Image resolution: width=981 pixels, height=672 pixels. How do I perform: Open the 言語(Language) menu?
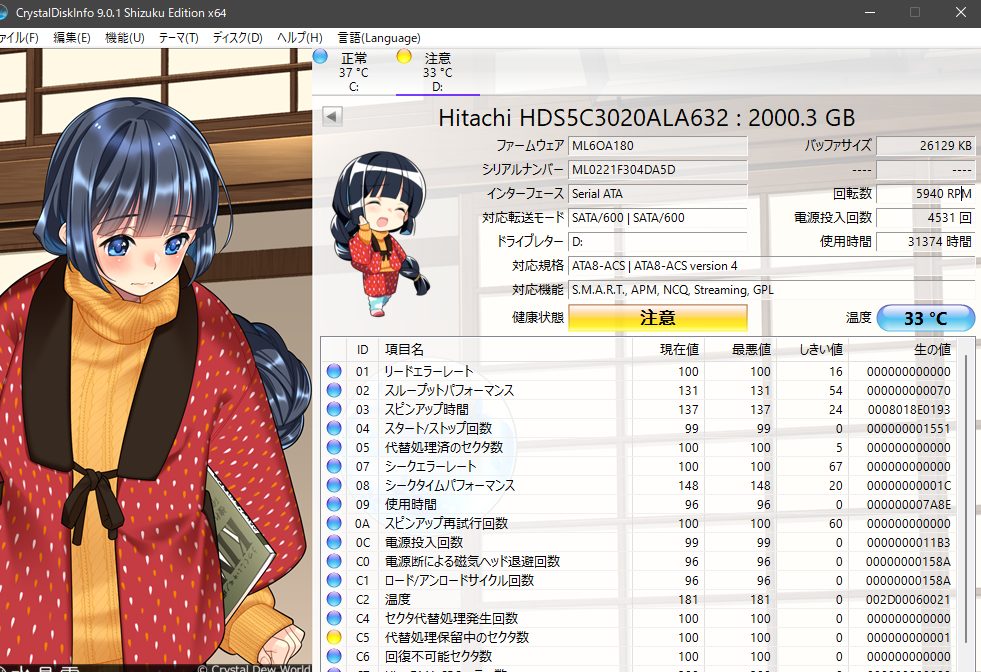click(379, 38)
